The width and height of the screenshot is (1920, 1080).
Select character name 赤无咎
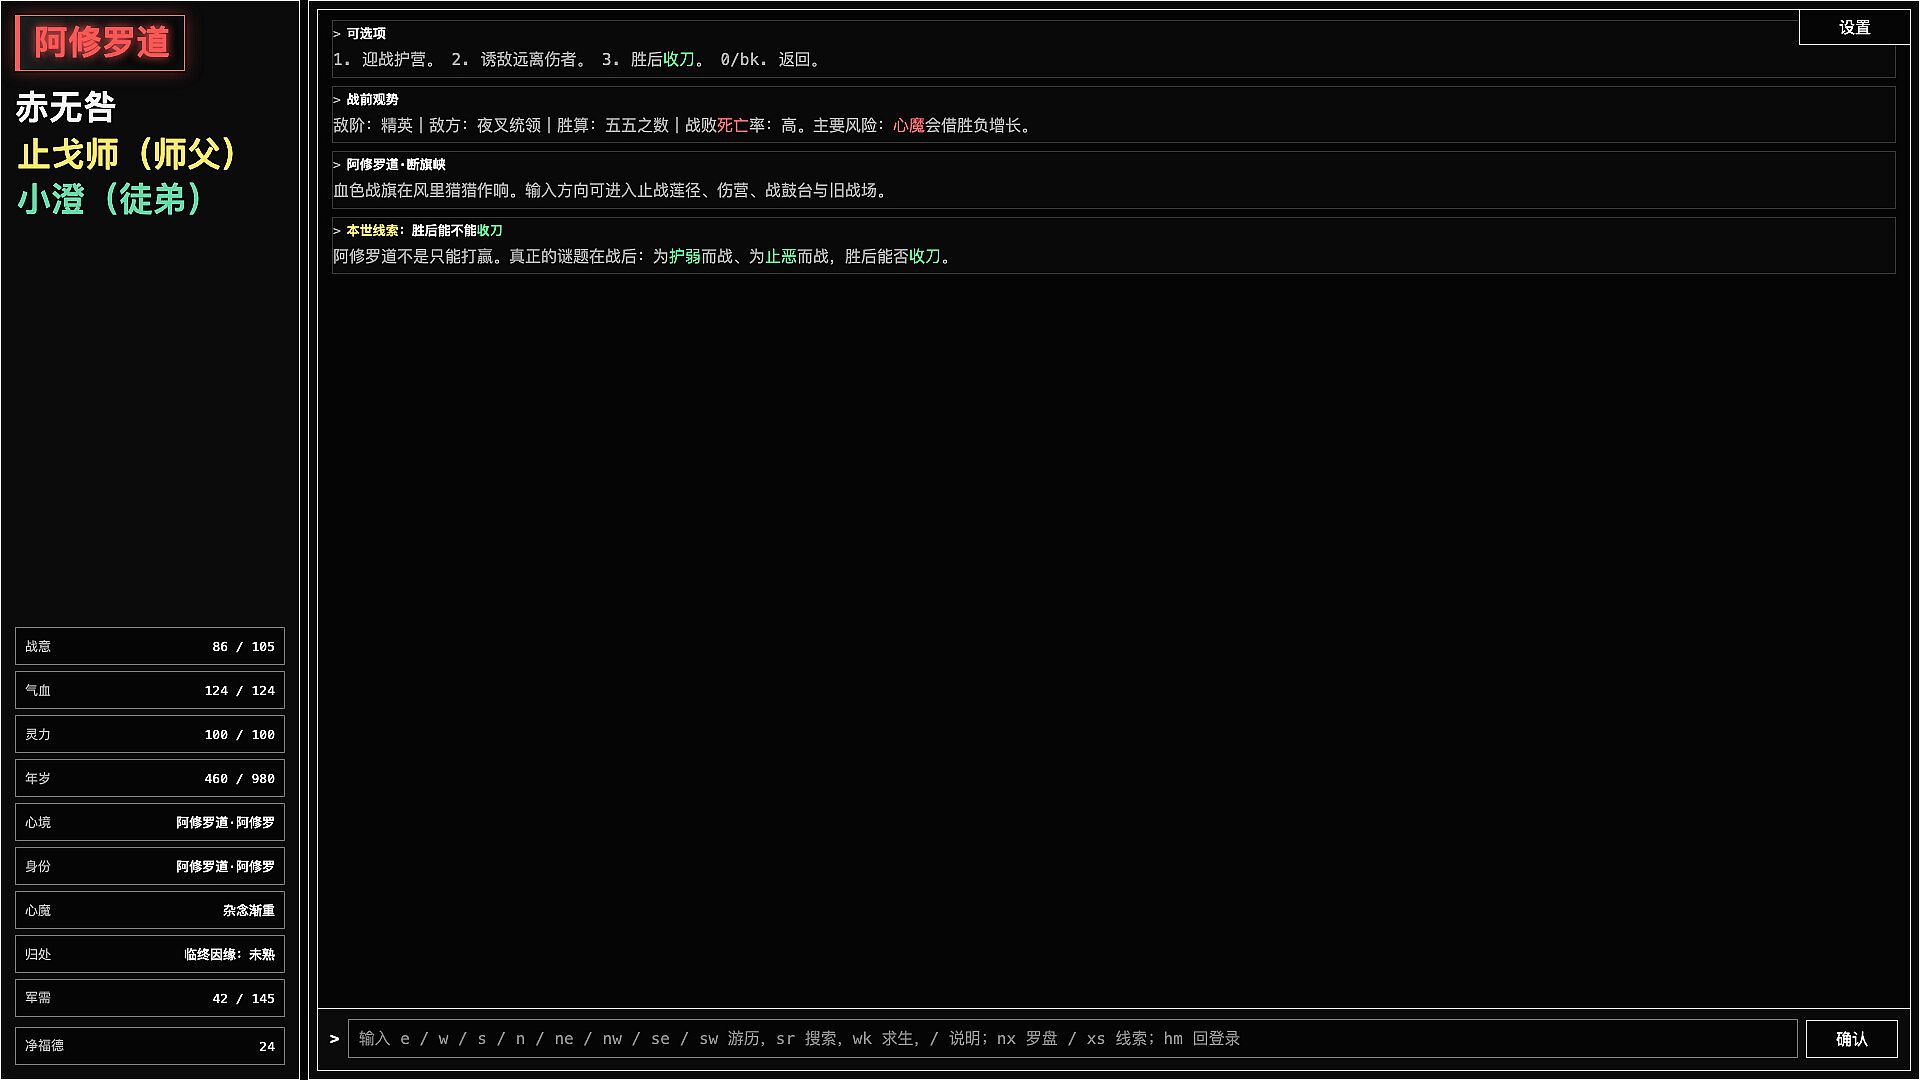[x=66, y=107]
